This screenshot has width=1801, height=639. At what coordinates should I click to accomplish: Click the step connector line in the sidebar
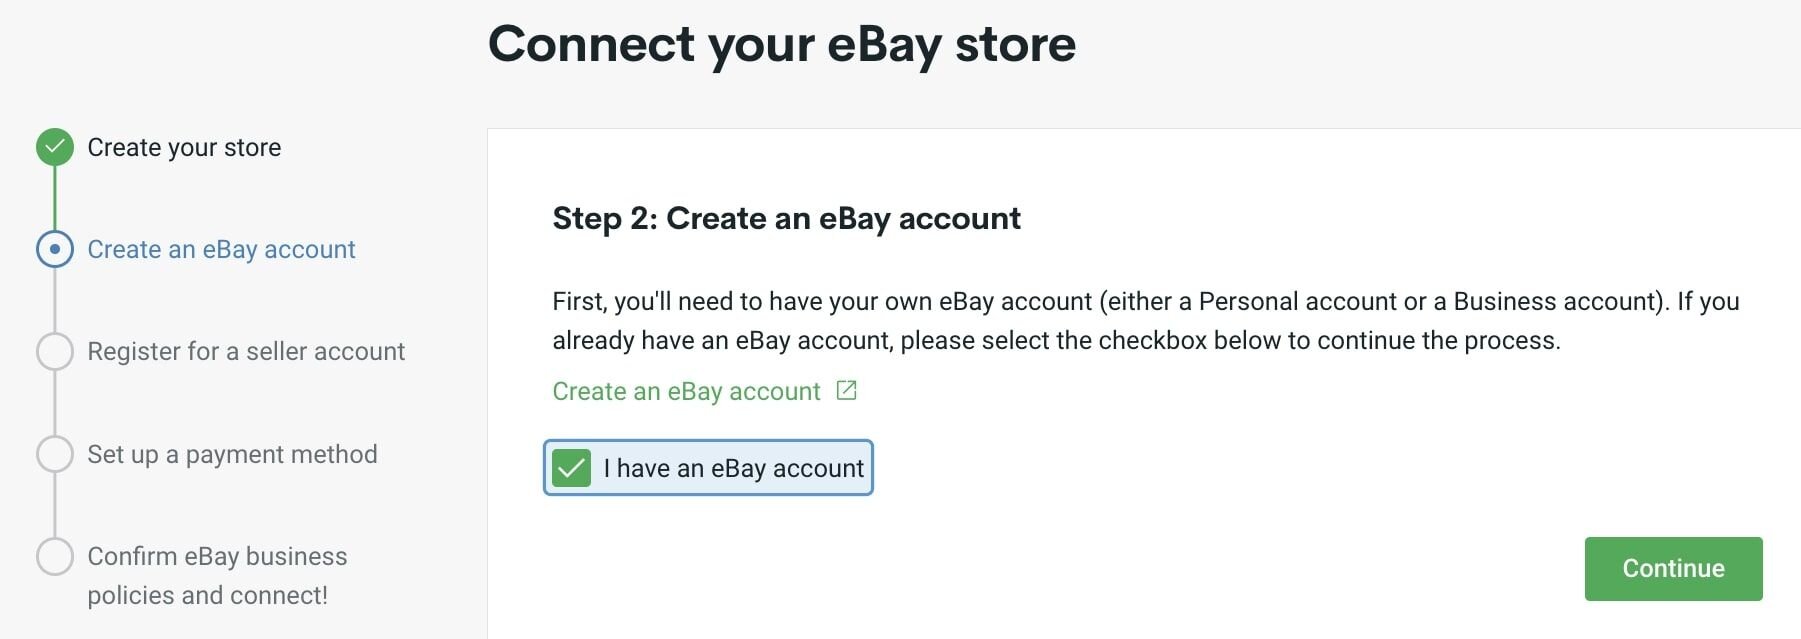click(55, 300)
